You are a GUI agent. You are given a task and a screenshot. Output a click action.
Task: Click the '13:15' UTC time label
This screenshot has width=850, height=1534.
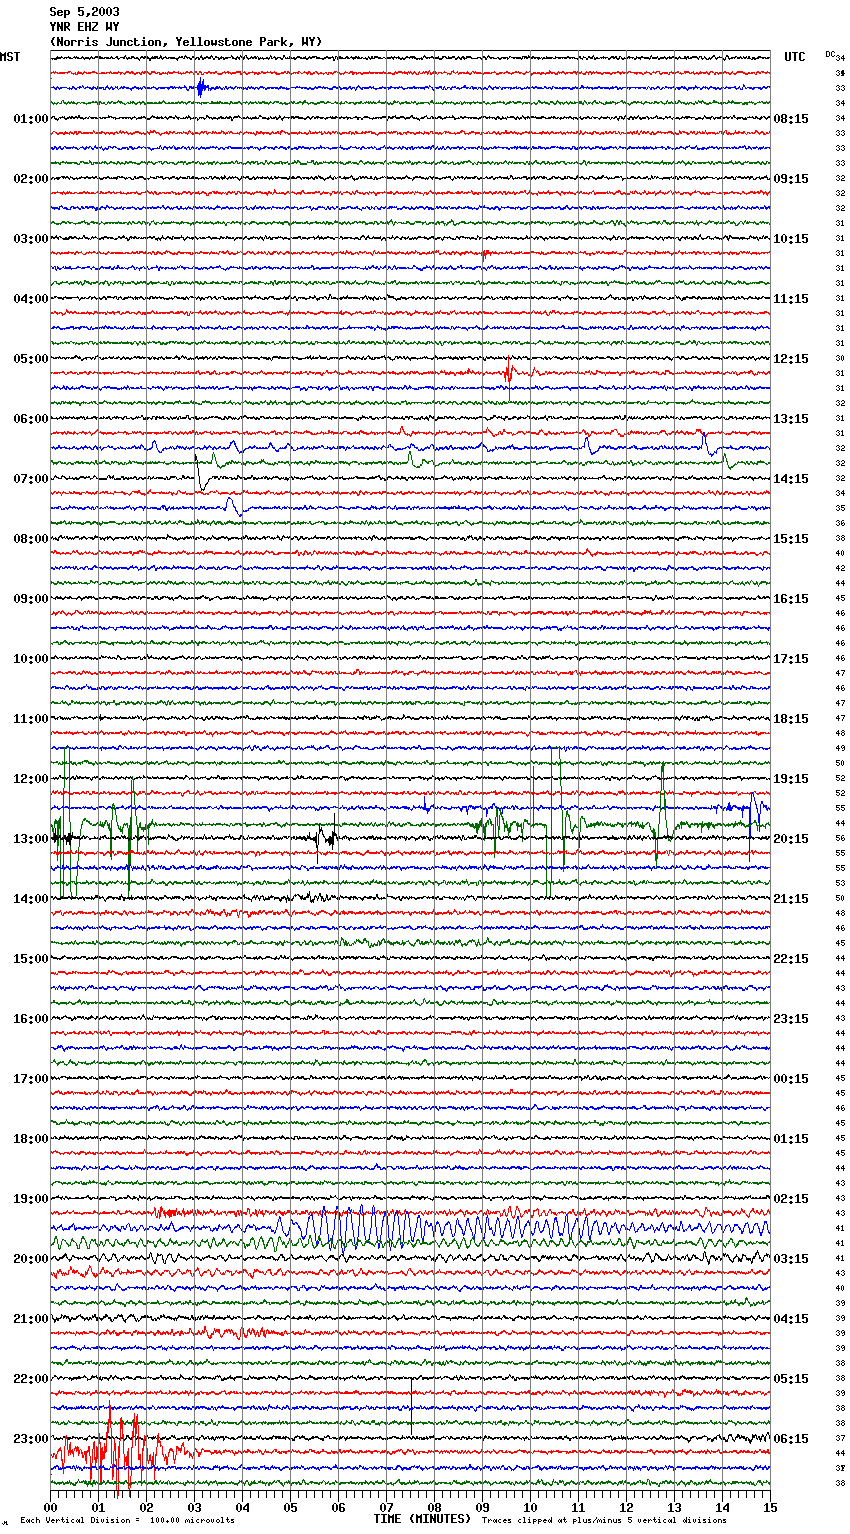791,419
